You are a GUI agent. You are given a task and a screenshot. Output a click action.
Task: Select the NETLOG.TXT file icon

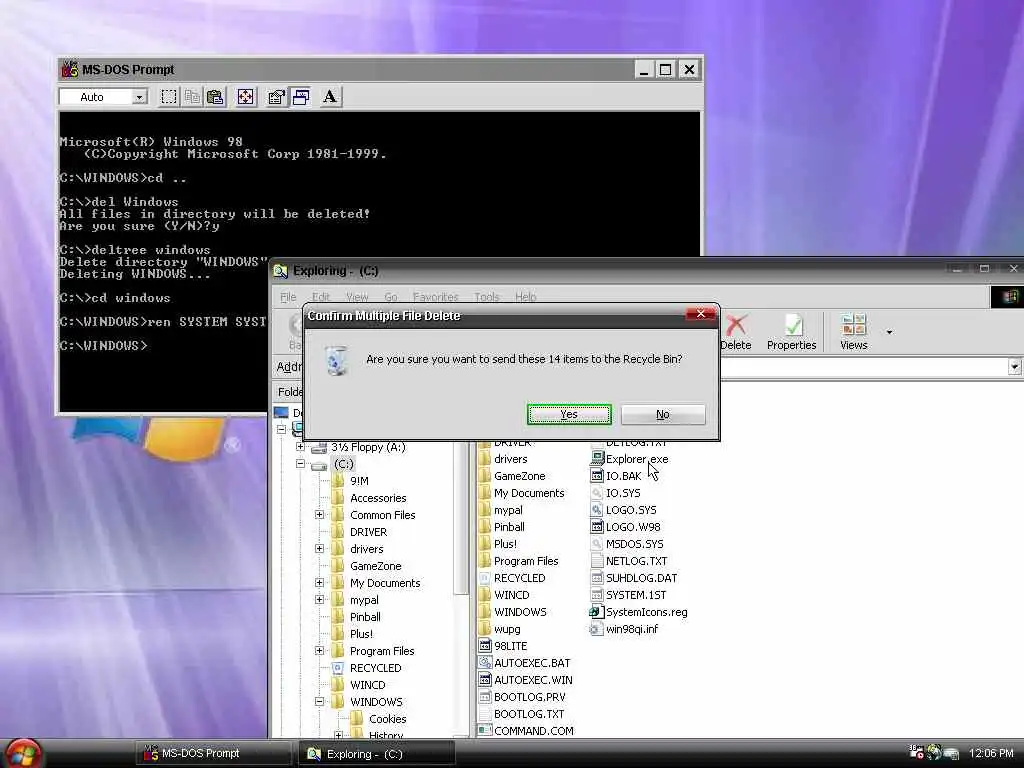coord(597,561)
